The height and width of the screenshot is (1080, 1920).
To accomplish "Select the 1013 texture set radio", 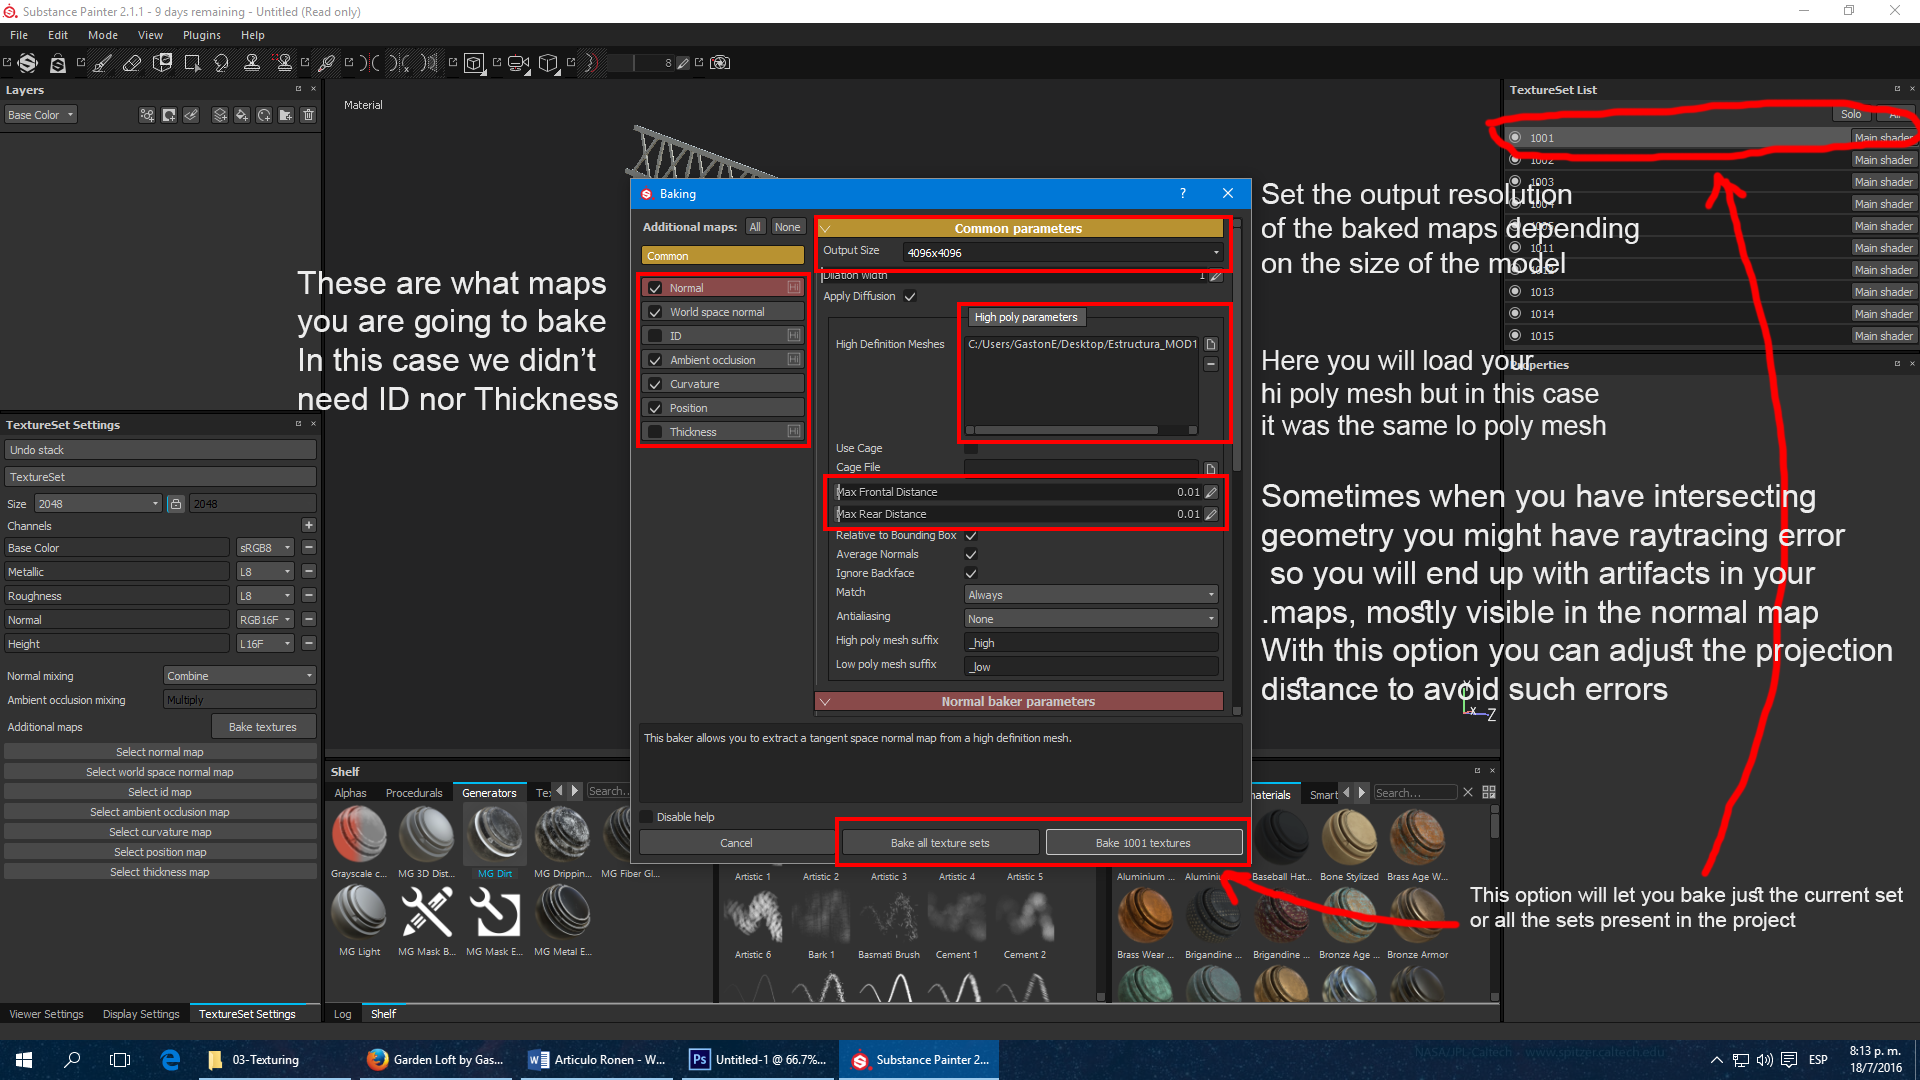I will (x=1515, y=292).
